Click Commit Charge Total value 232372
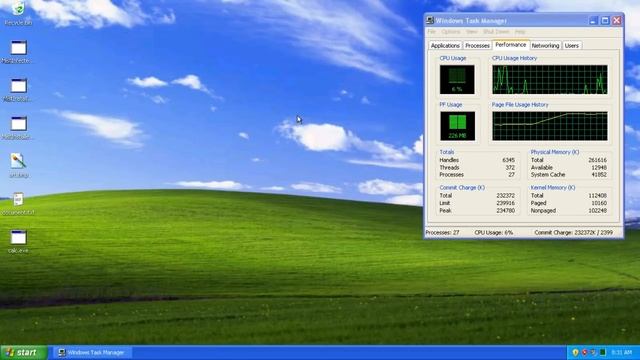Image resolution: width=640 pixels, height=360 pixels. pyautogui.click(x=506, y=196)
